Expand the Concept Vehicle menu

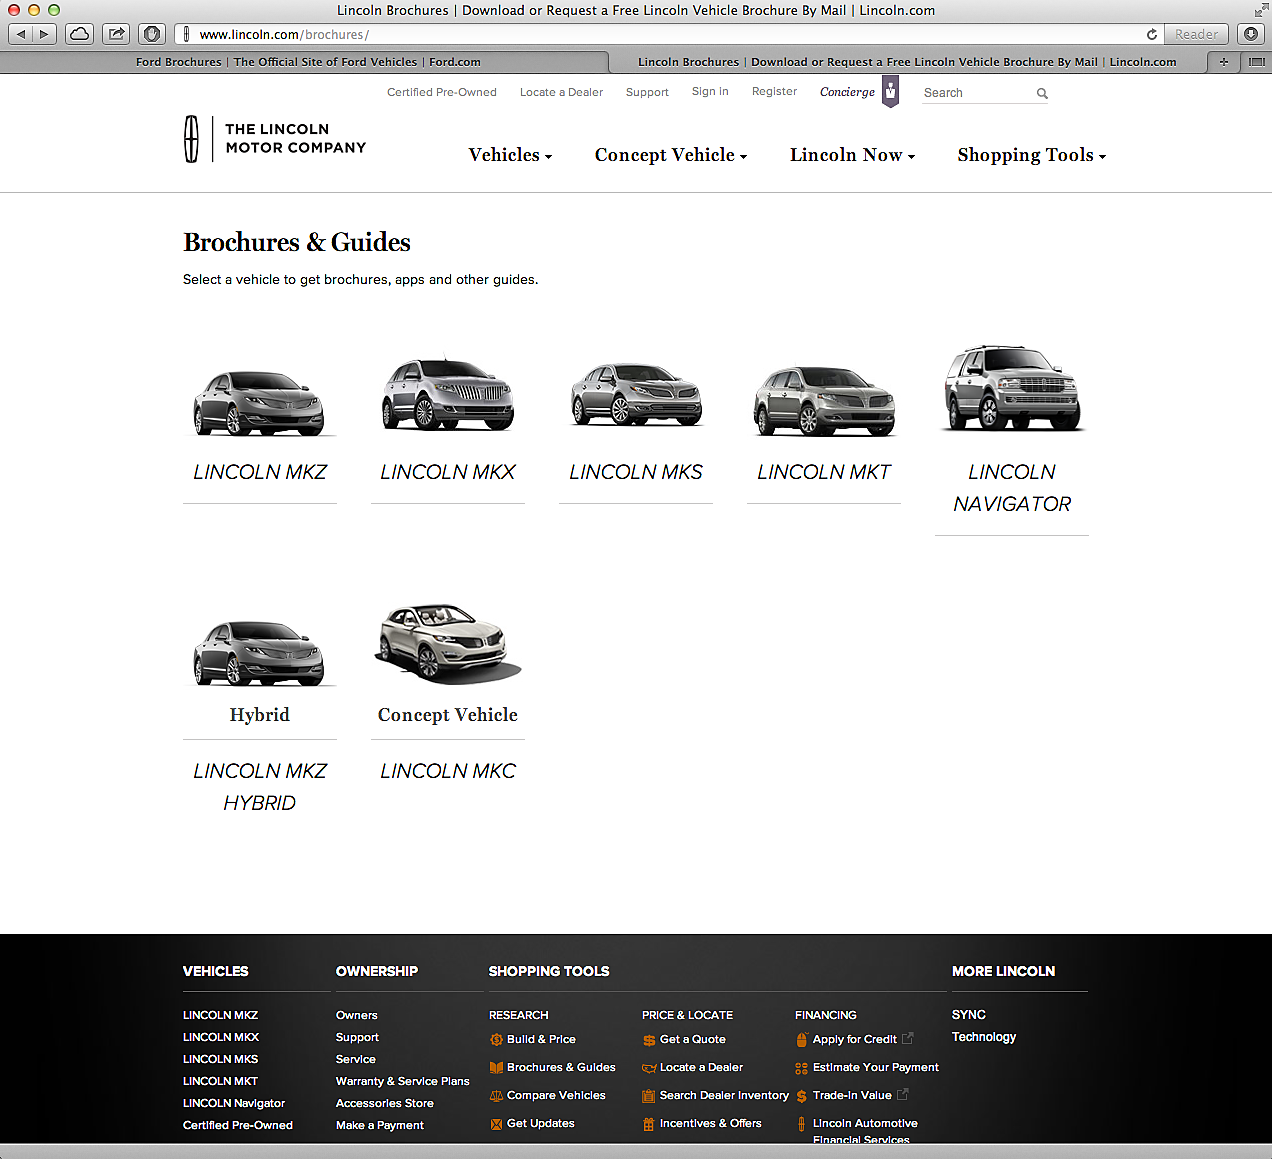pyautogui.click(x=671, y=155)
